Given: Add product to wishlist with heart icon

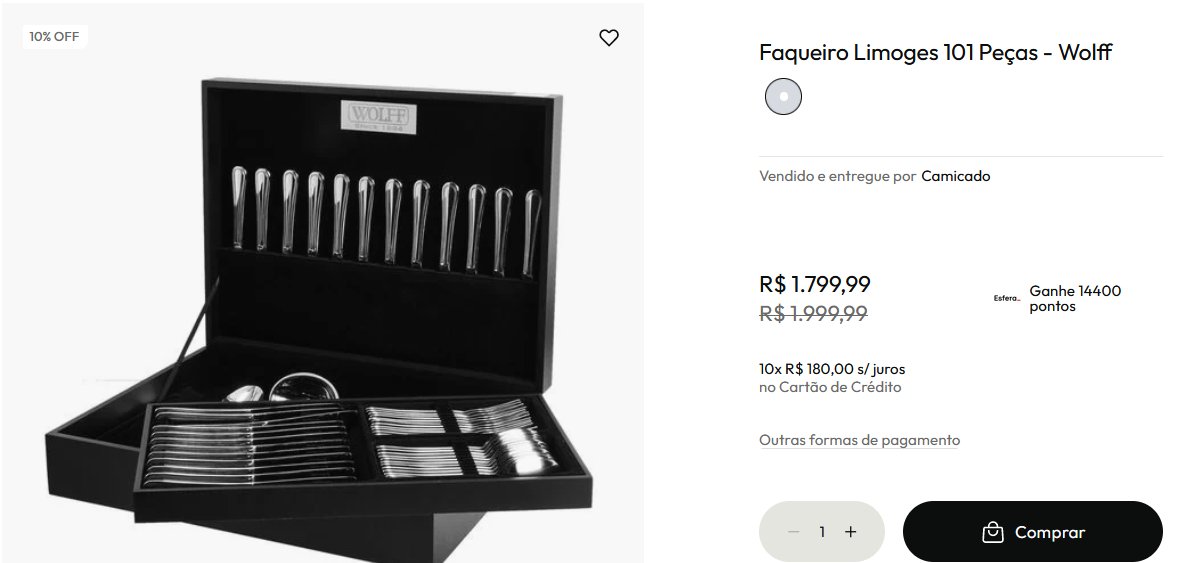Looking at the screenshot, I should click(x=608, y=37).
